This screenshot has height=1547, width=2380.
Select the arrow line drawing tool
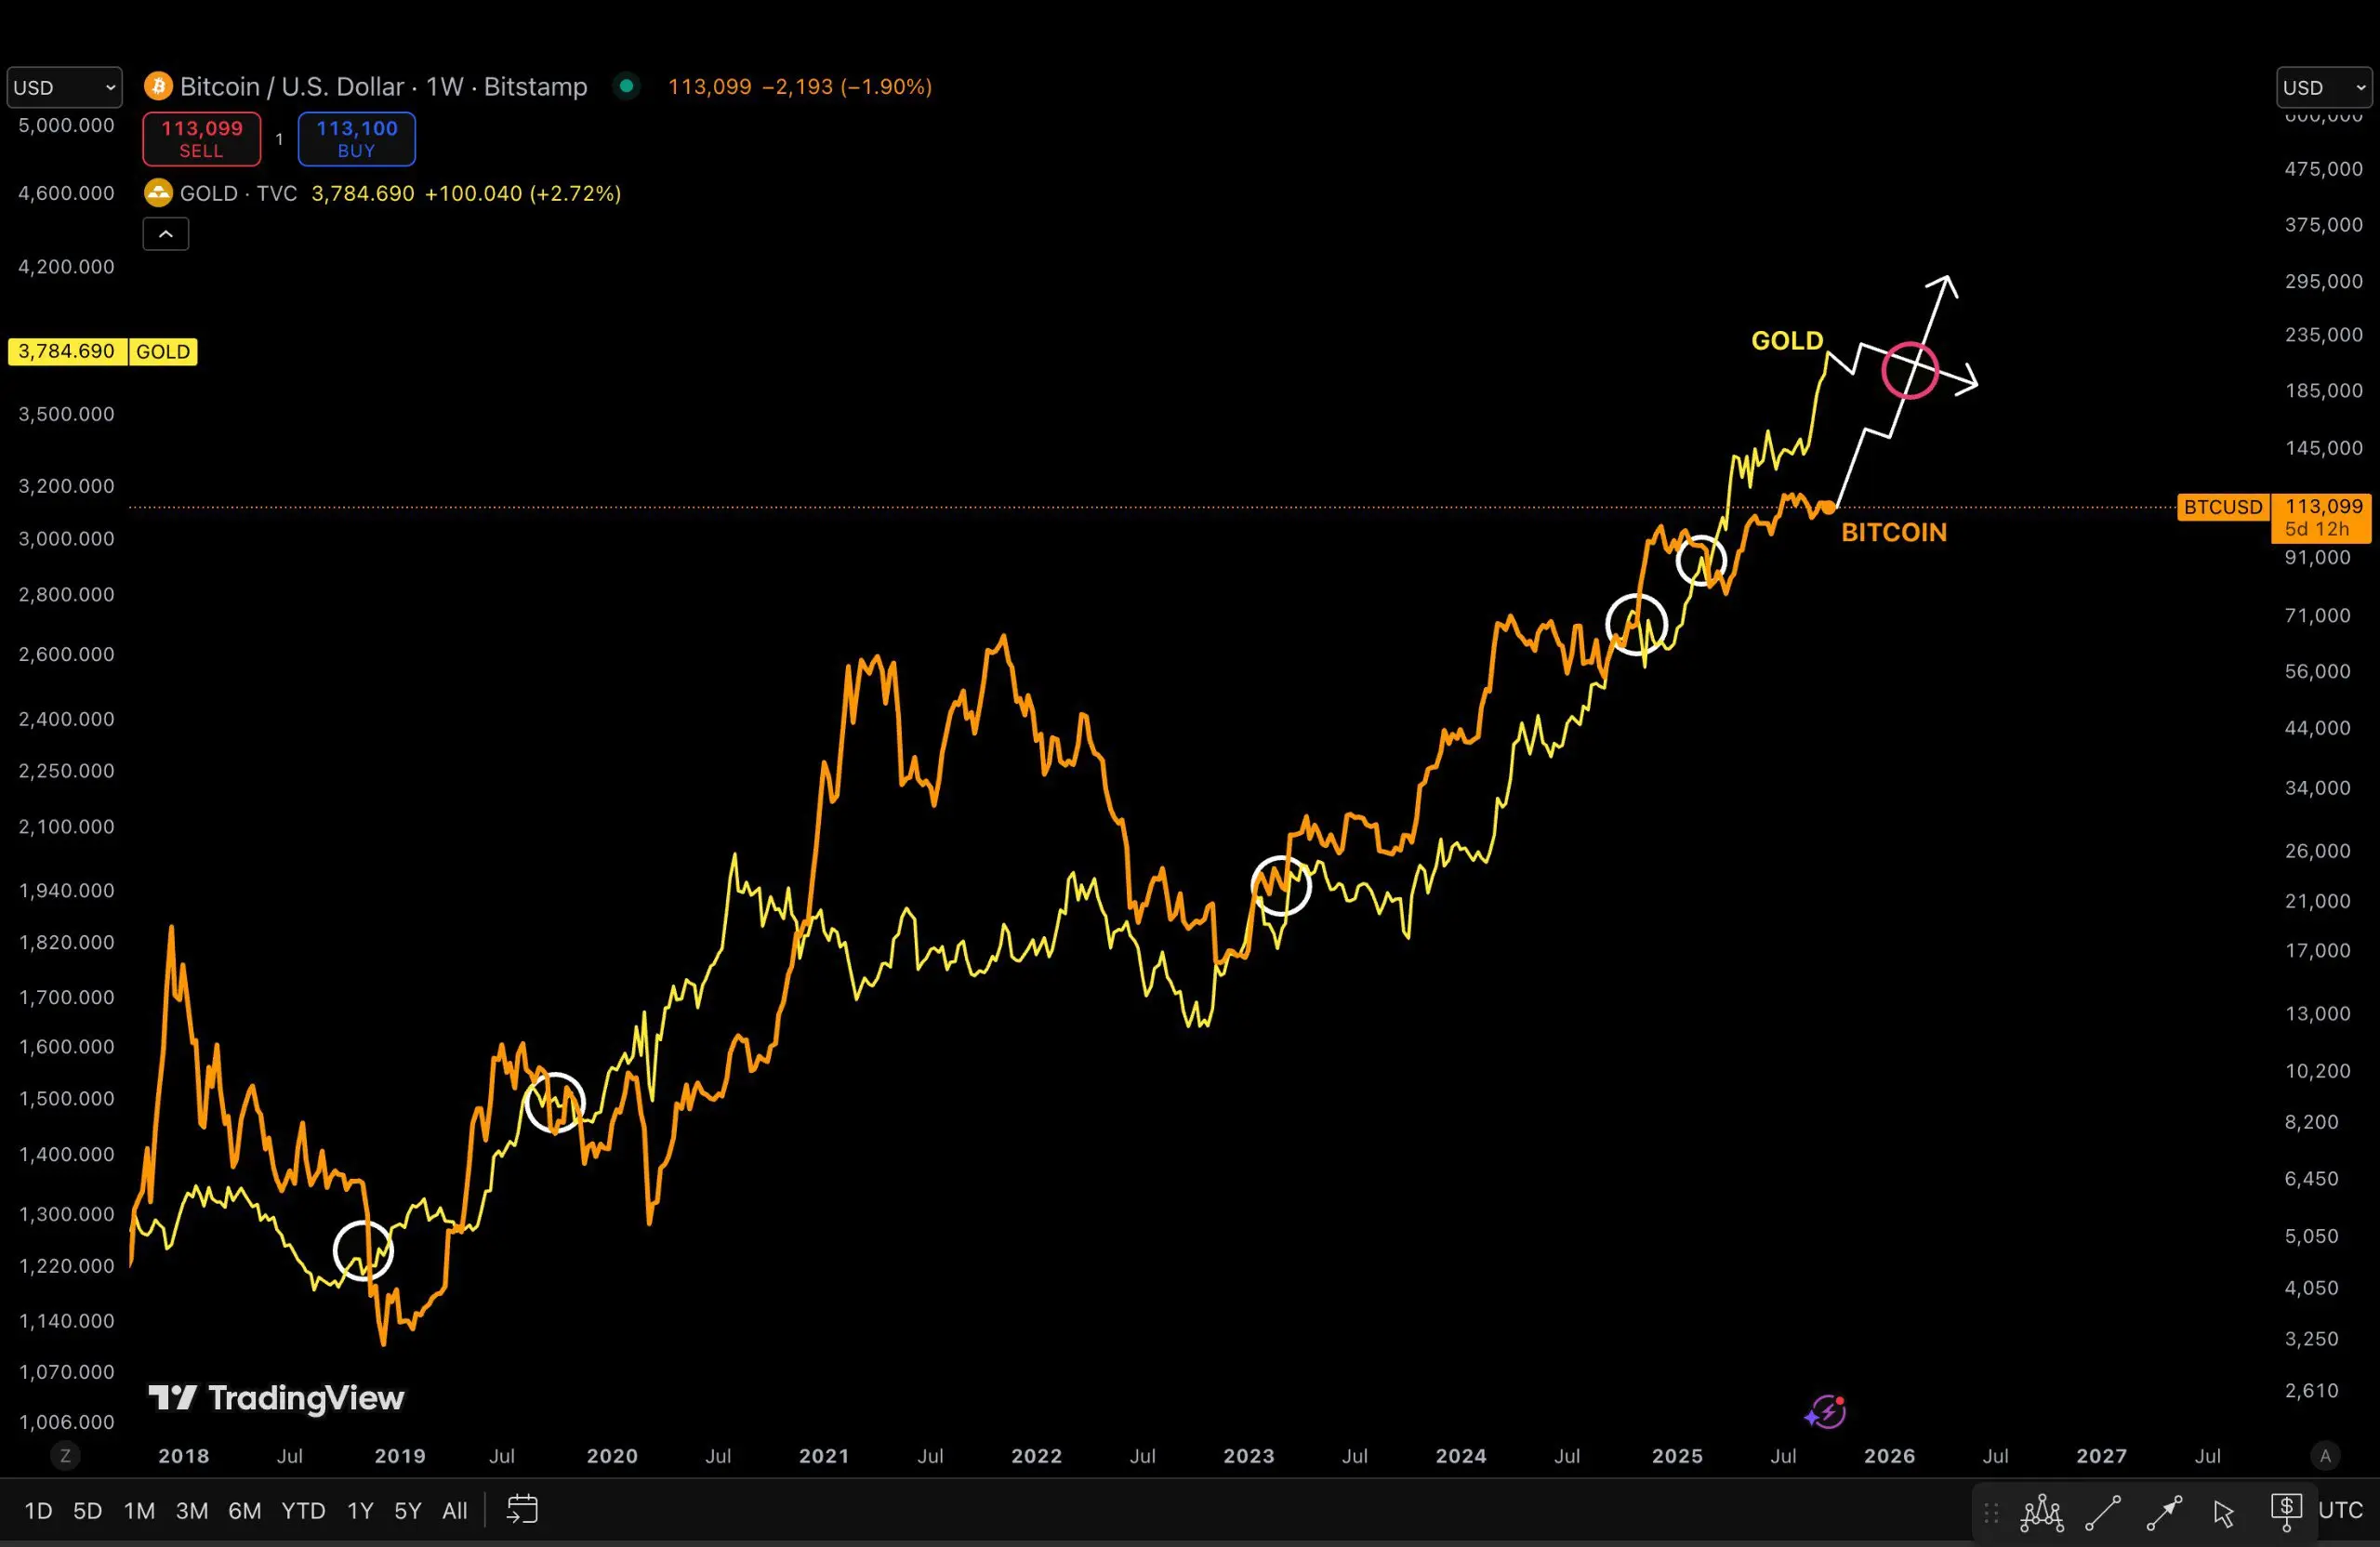tap(2164, 1512)
